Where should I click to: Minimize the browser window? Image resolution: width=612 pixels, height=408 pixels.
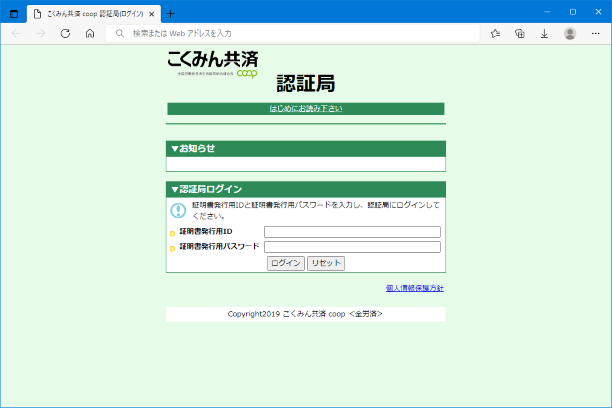coord(547,12)
